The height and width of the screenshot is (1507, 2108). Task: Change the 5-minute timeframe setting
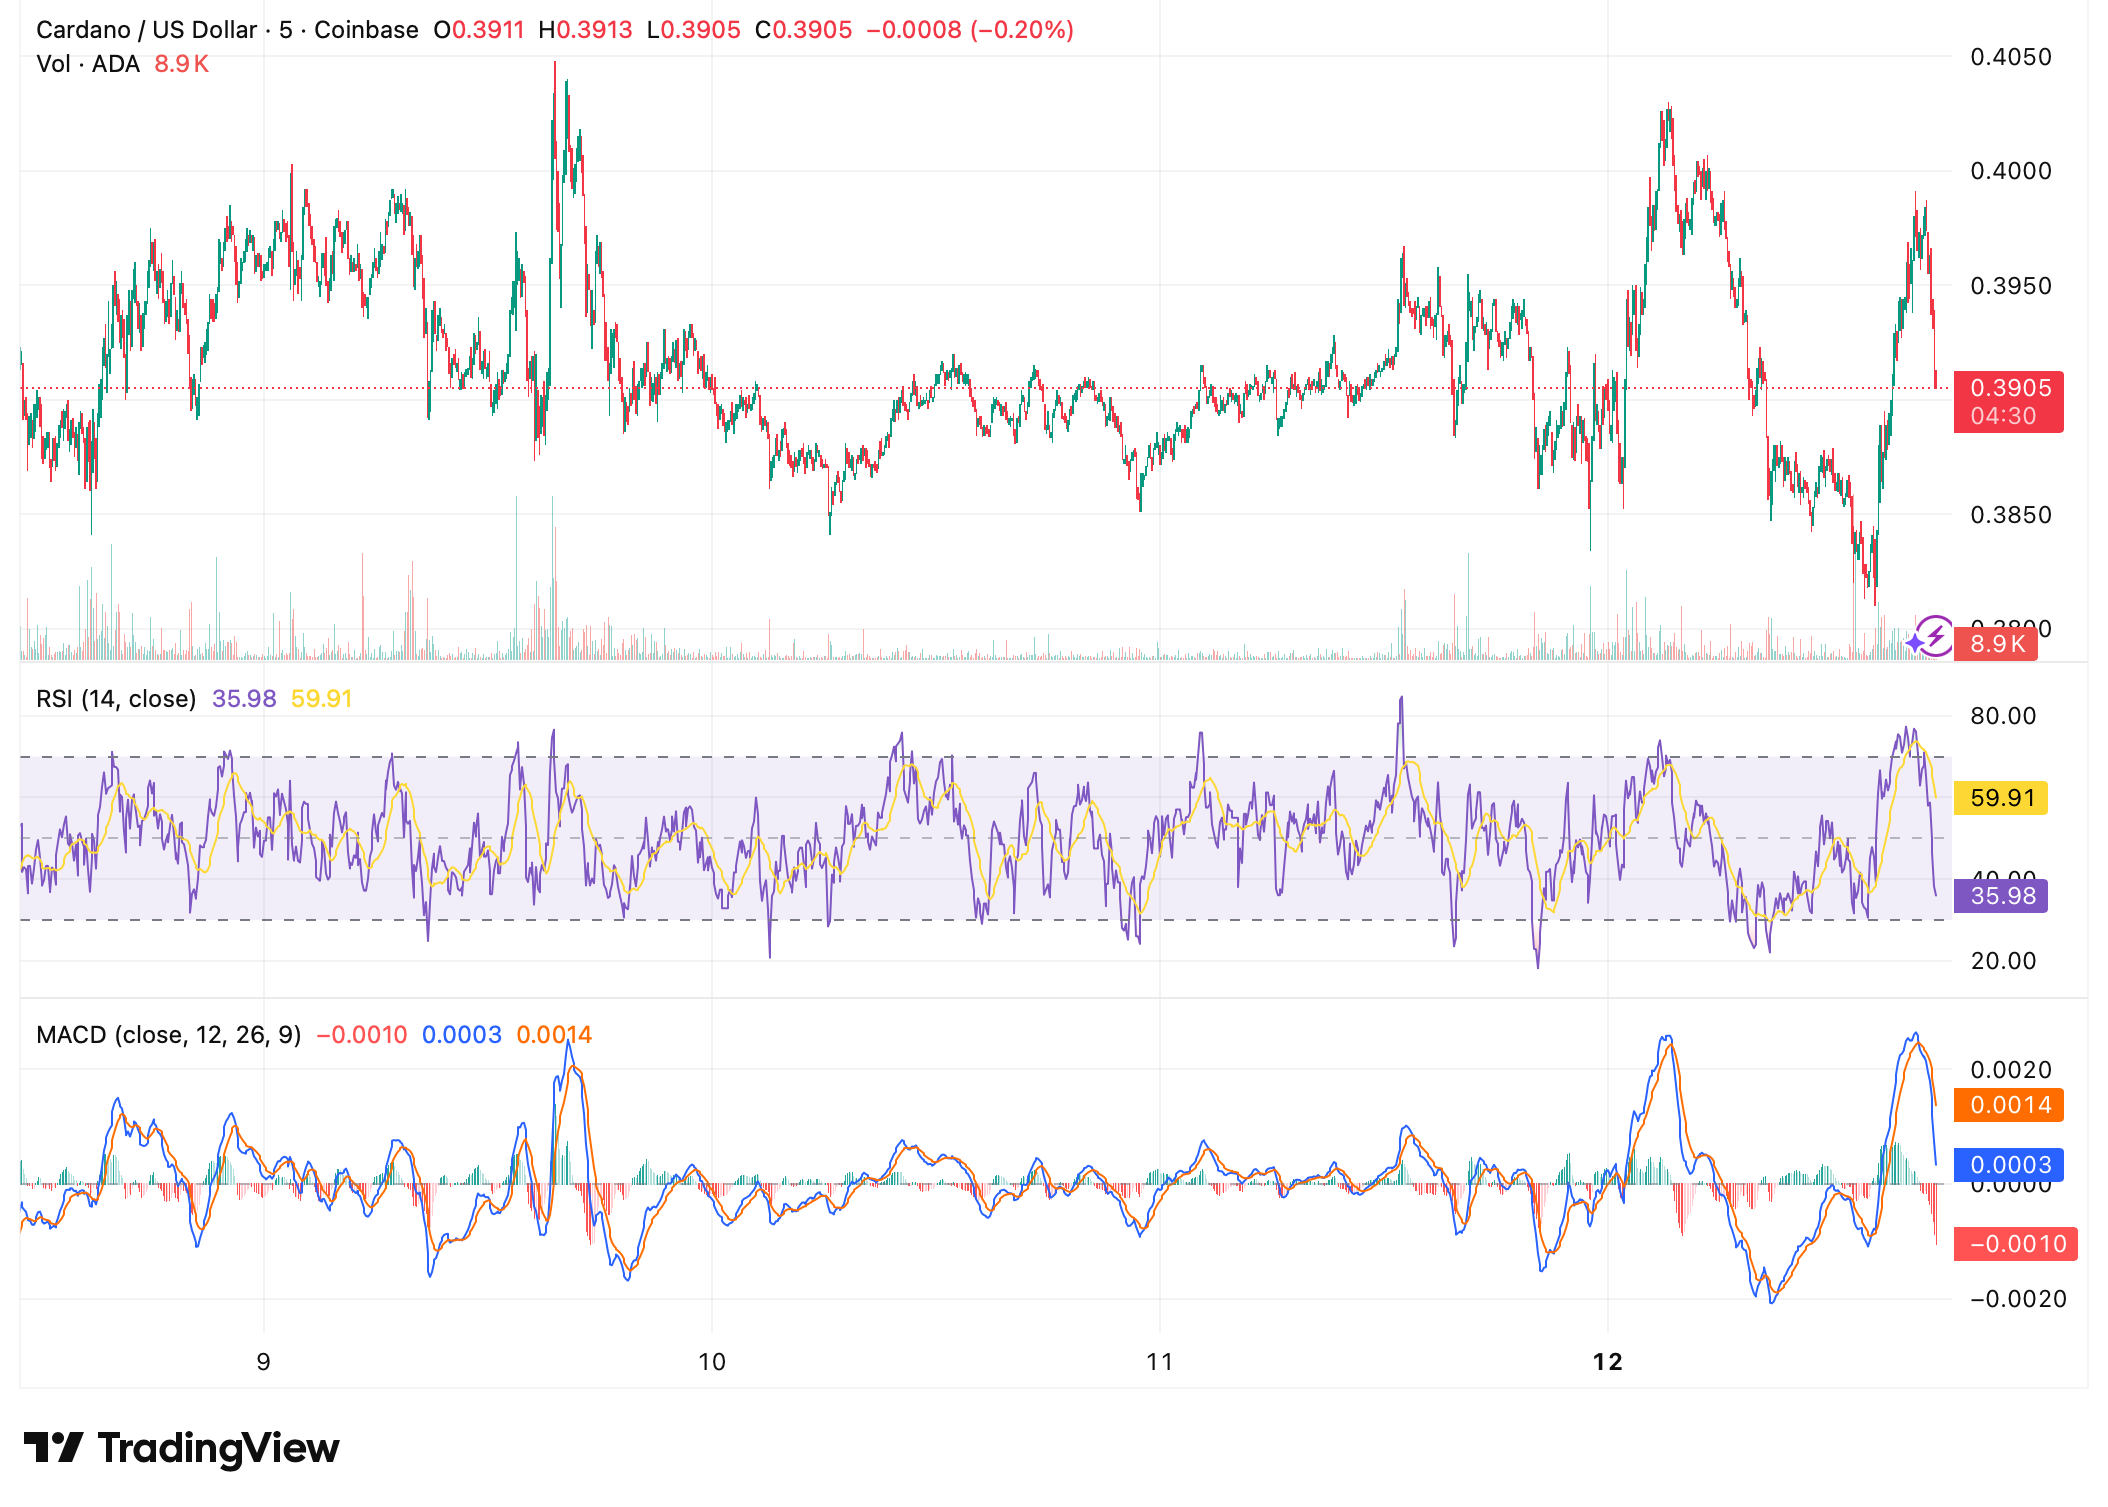[x=287, y=28]
